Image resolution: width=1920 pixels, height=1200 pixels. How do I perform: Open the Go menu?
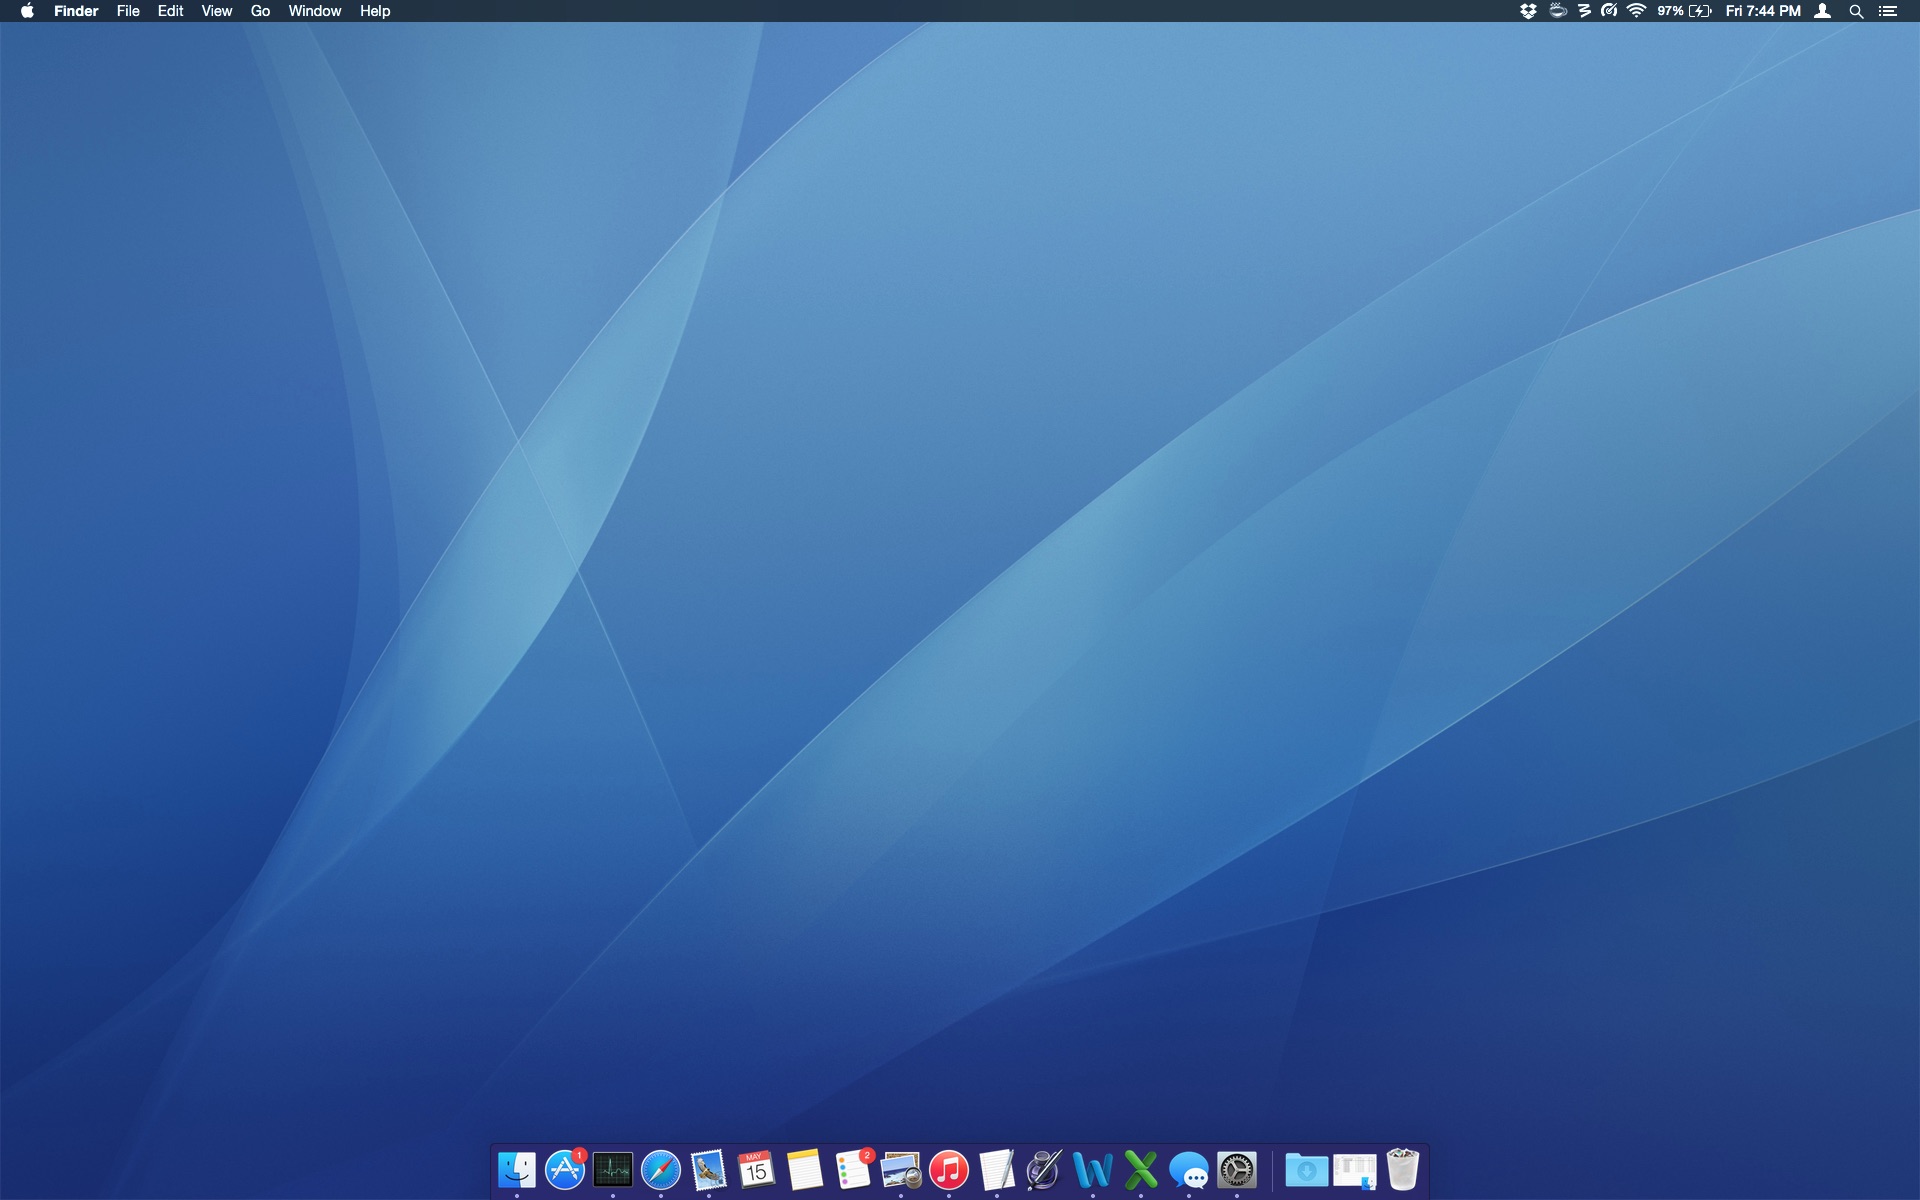(x=260, y=11)
